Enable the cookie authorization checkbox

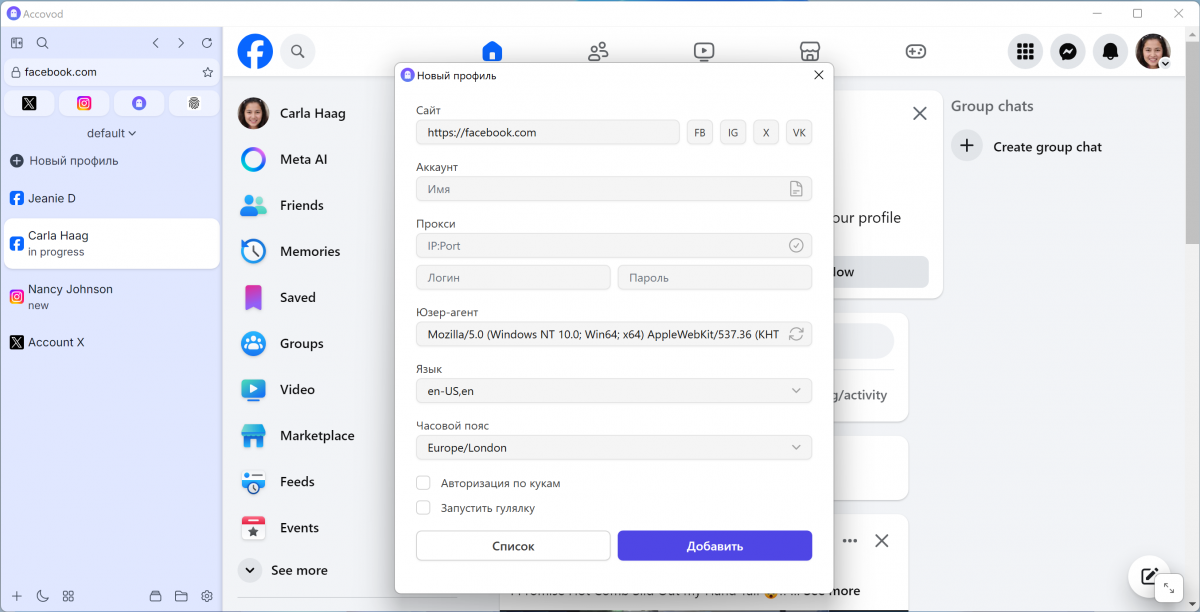(x=423, y=483)
